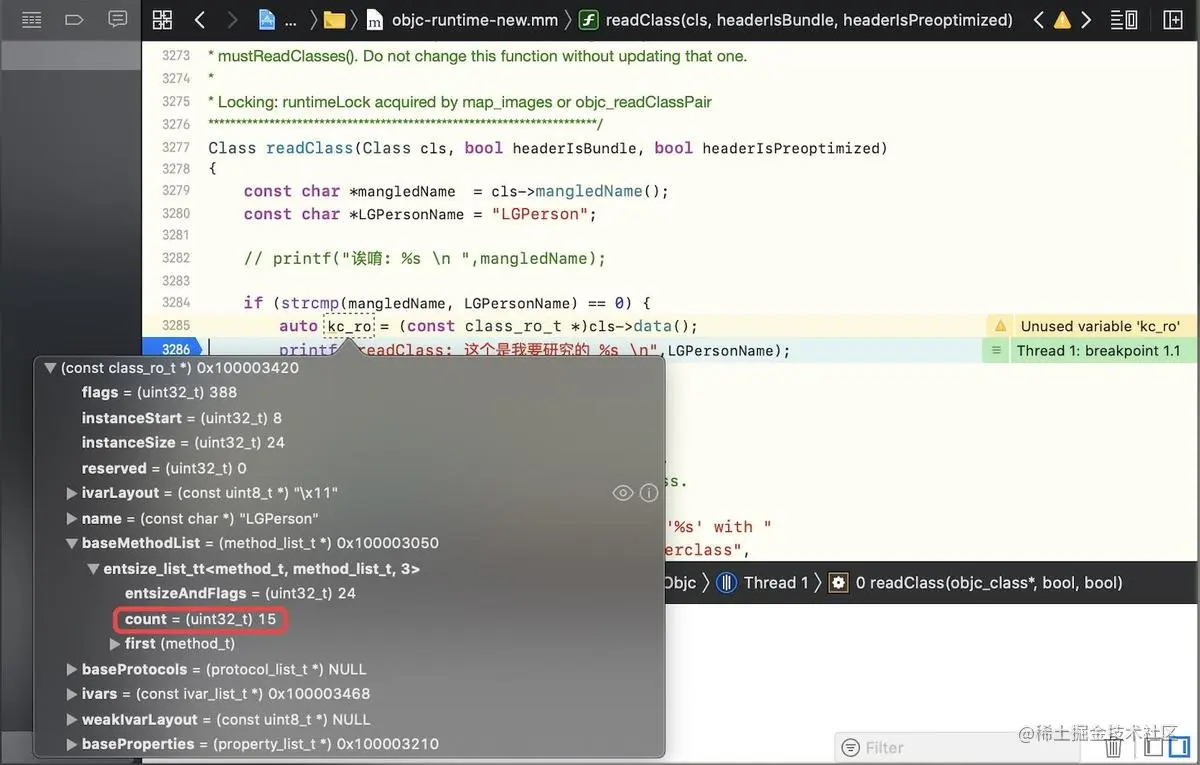Screen dimensions: 1200x765
Task: Select the instanceSize = 24 row
Action: pyautogui.click(x=349, y=443)
